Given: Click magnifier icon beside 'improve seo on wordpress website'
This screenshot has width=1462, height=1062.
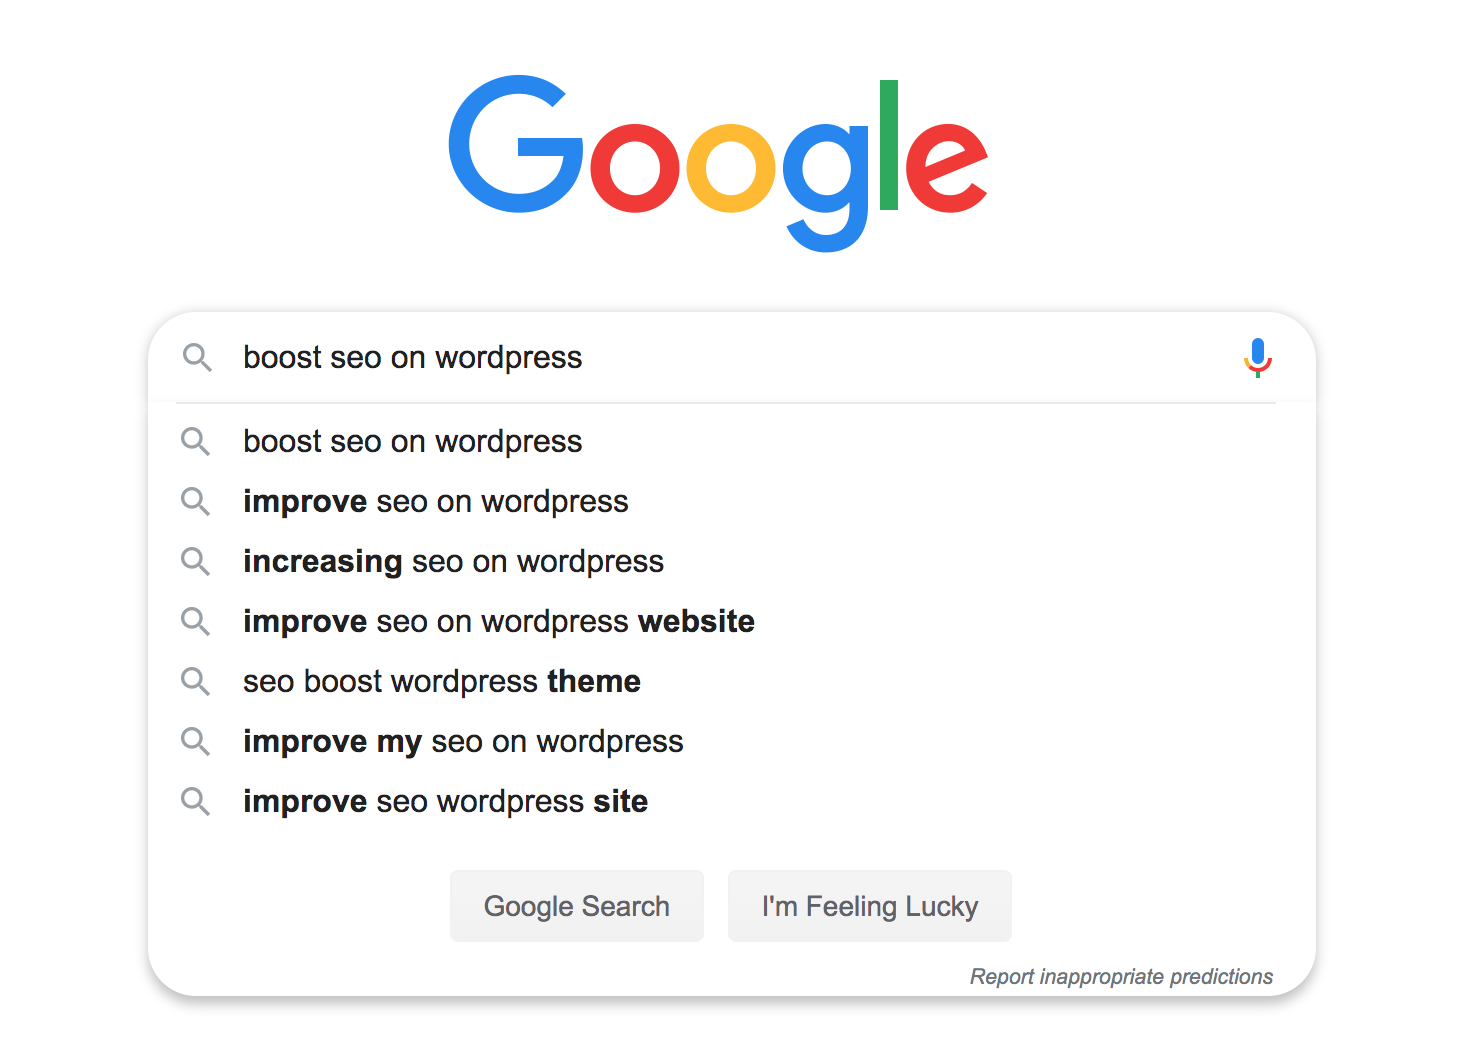Looking at the screenshot, I should [195, 621].
